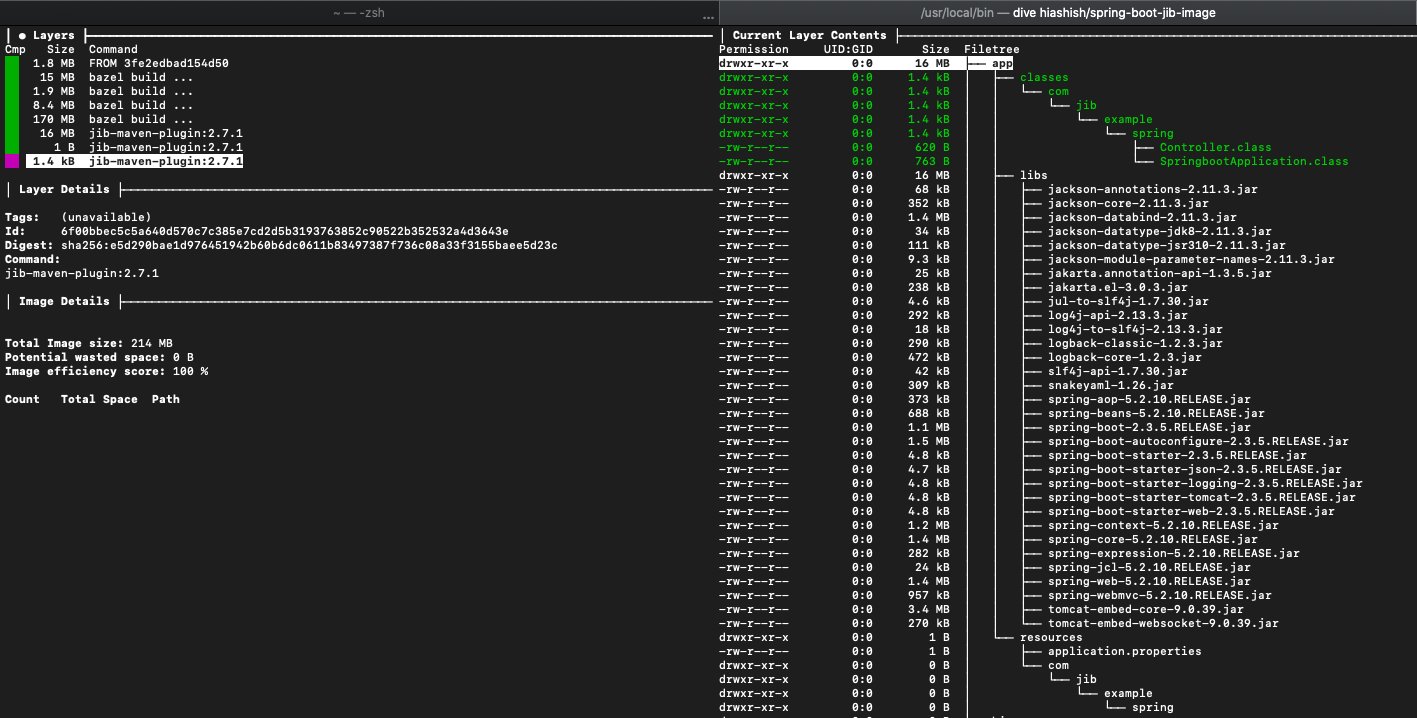Click the Image efficiency score line
Image resolution: width=1417 pixels, height=718 pixels.
click(106, 371)
